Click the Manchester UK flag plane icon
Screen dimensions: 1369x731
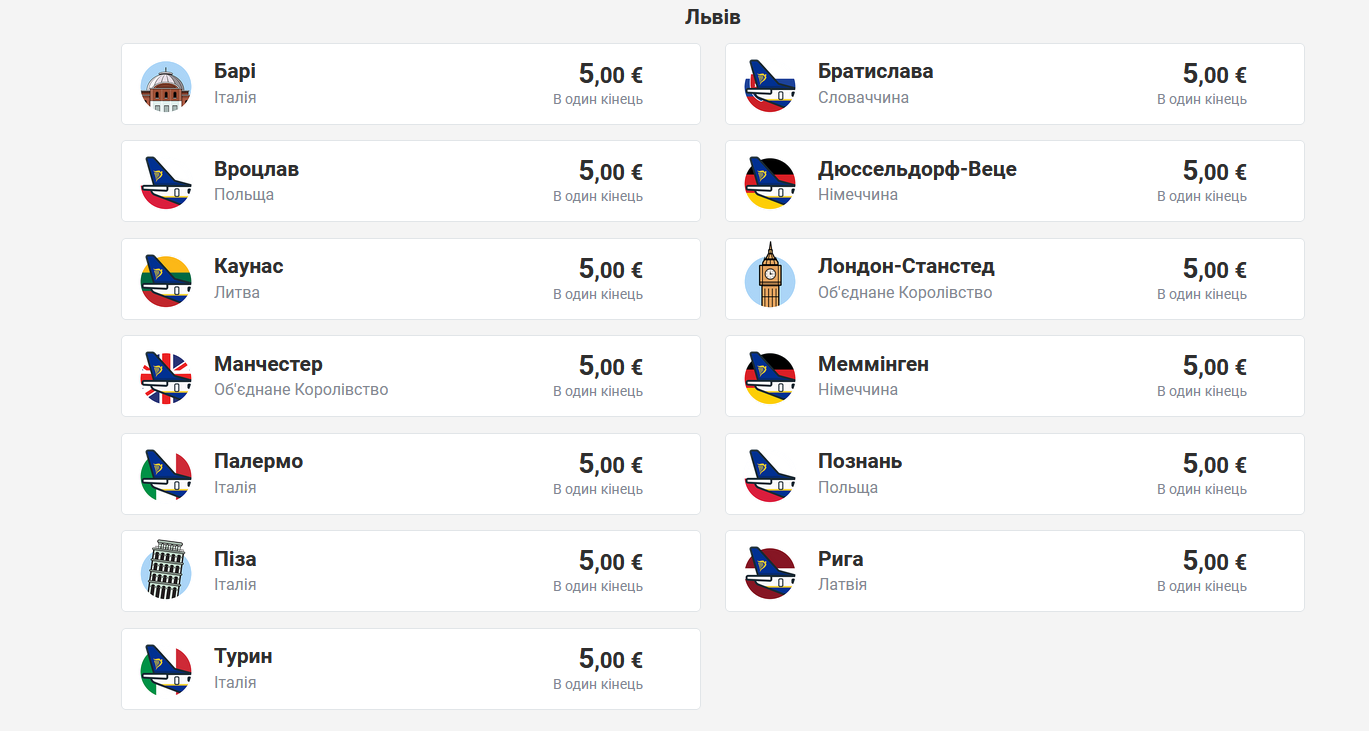[166, 378]
